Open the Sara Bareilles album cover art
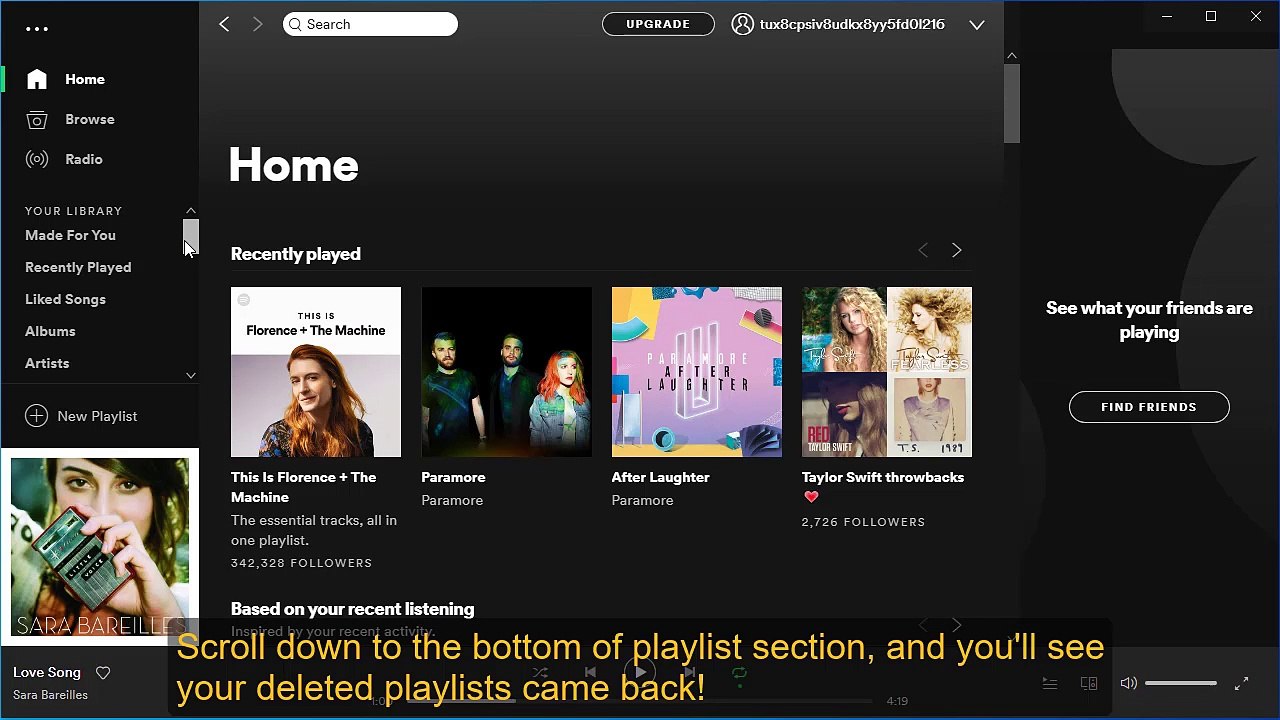1280x720 pixels. click(x=100, y=547)
